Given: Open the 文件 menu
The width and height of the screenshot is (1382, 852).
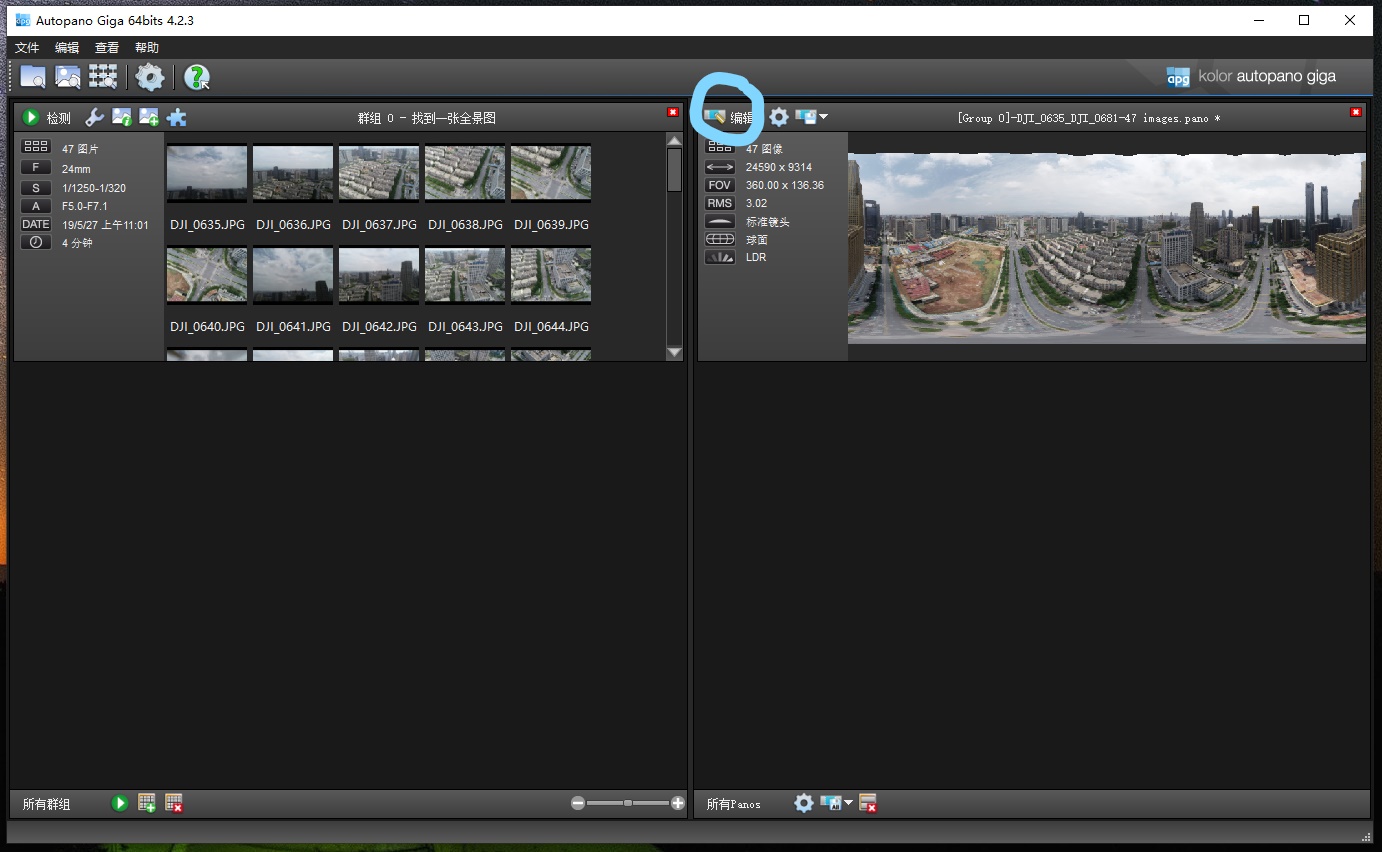Looking at the screenshot, I should (27, 48).
